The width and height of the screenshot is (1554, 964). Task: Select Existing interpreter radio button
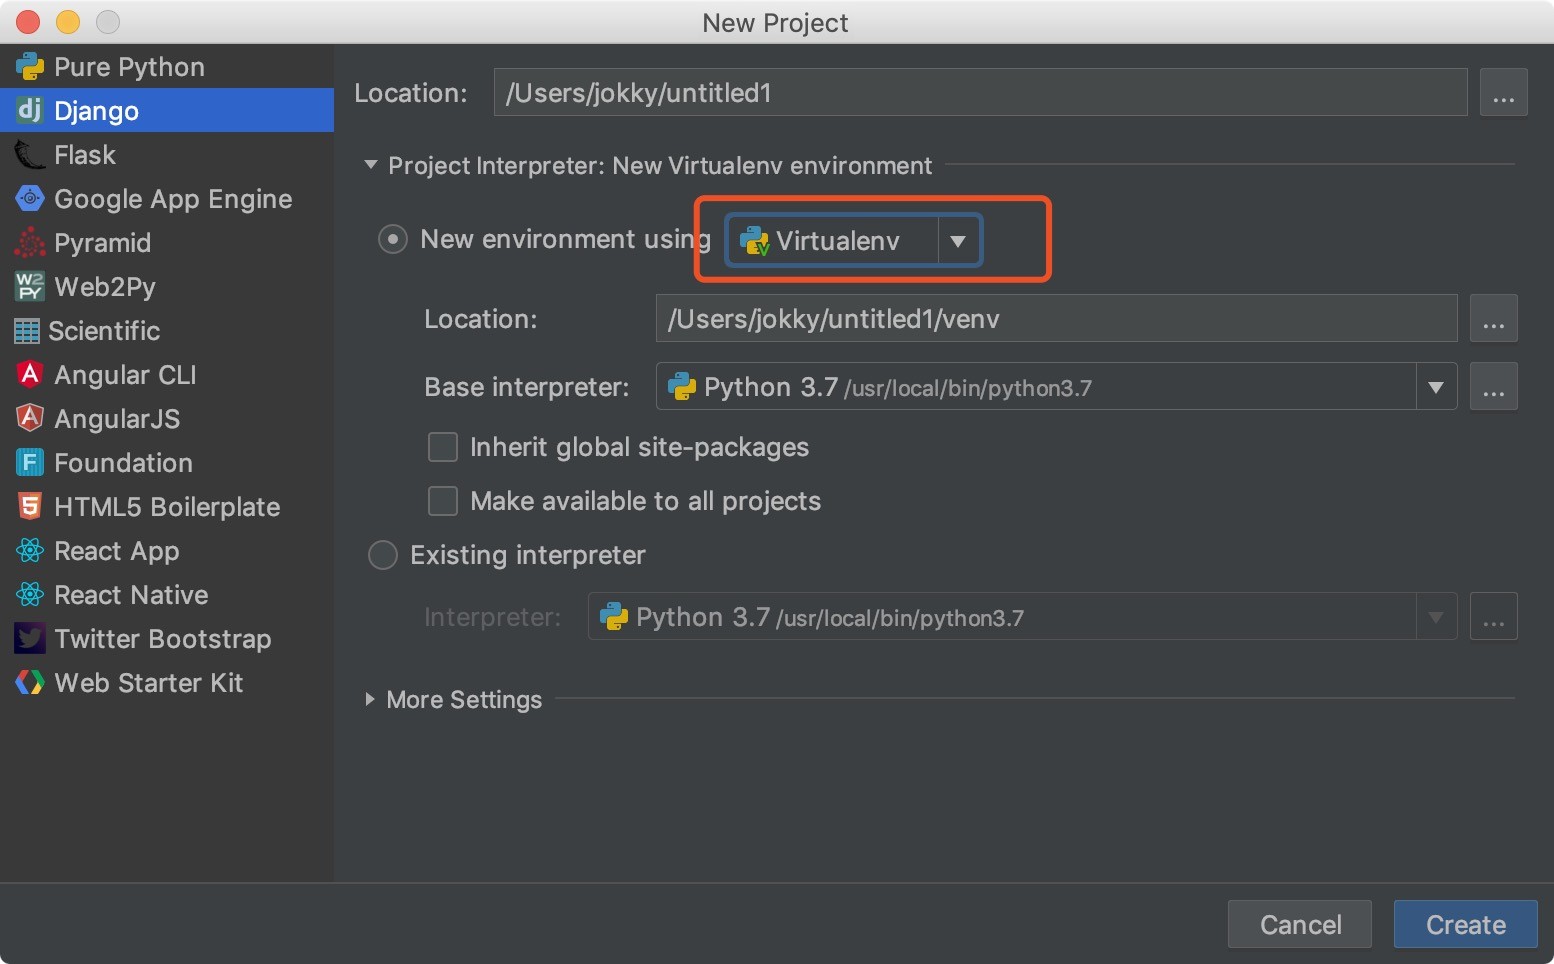(x=383, y=555)
